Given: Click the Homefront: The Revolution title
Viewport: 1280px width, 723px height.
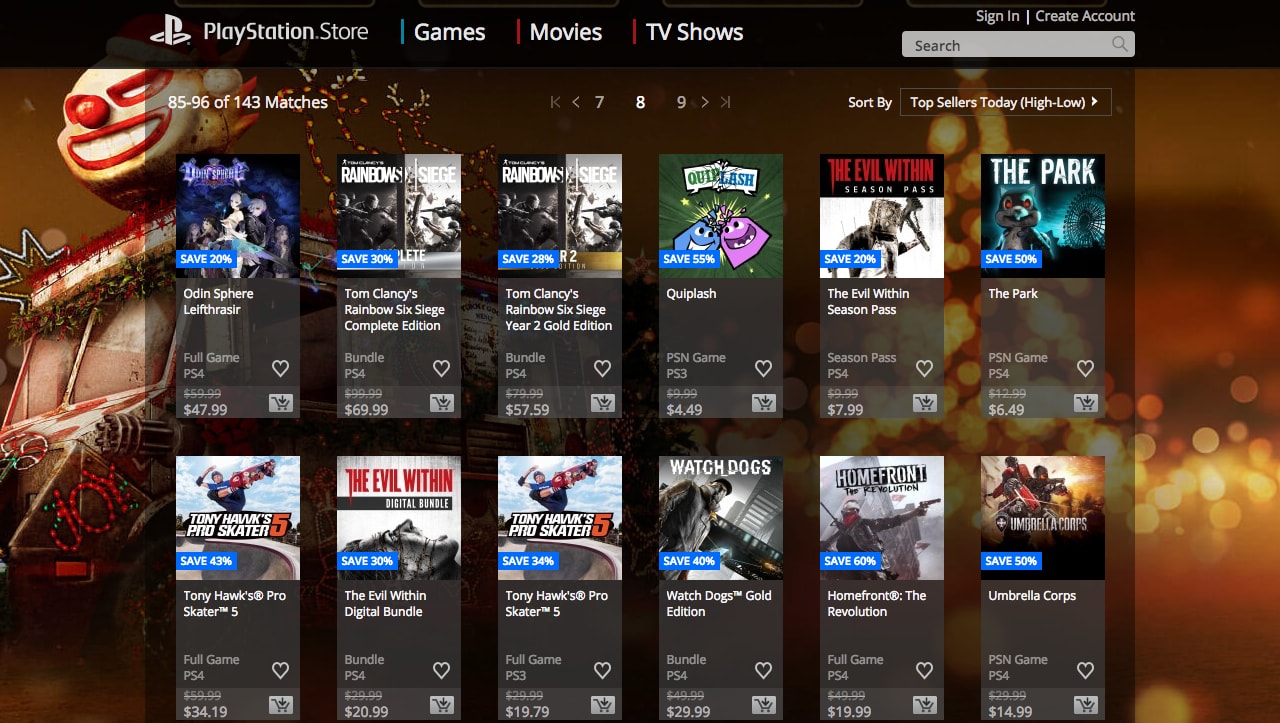Looking at the screenshot, I should tap(877, 604).
